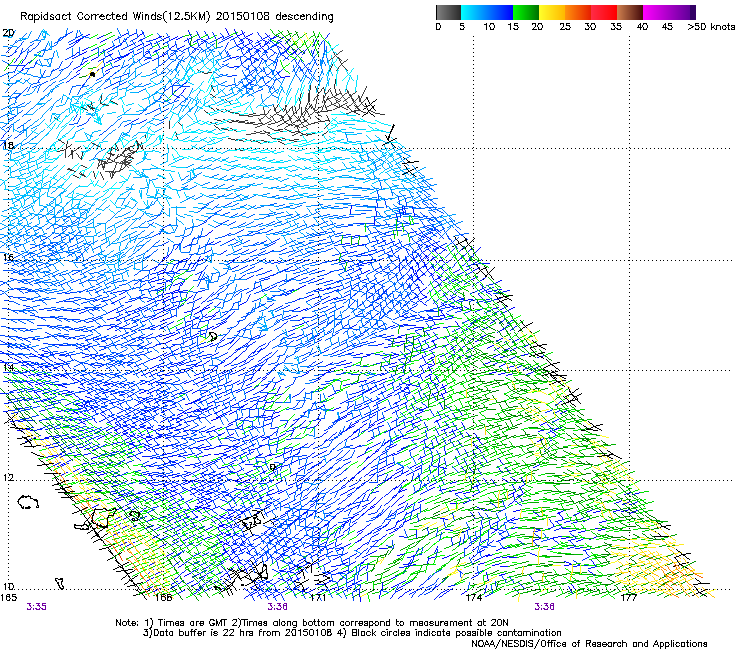740x650 pixels.
Task: Click the purple time label beside longitude 171
Action: coord(278,607)
